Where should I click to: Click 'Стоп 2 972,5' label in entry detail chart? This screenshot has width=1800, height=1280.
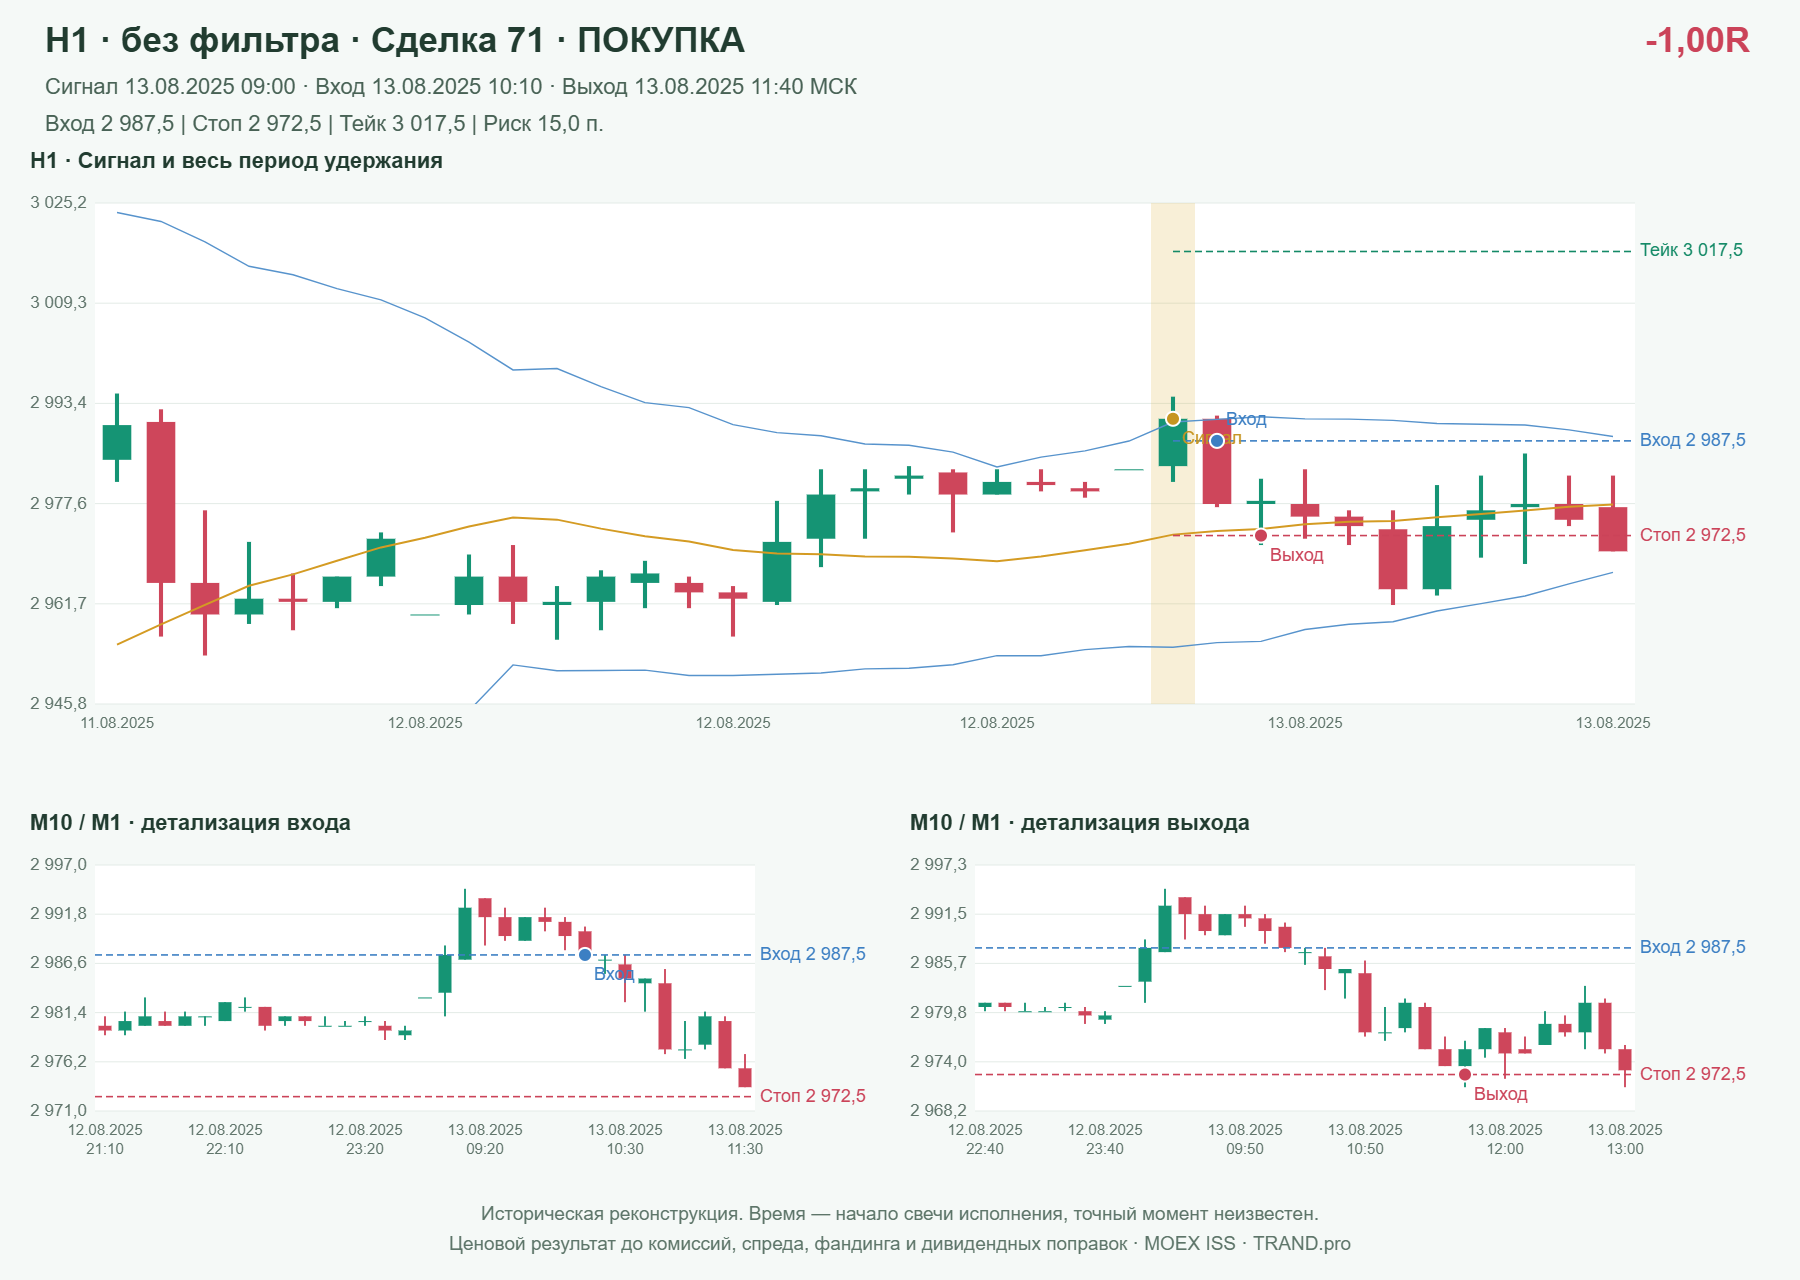click(x=812, y=1096)
